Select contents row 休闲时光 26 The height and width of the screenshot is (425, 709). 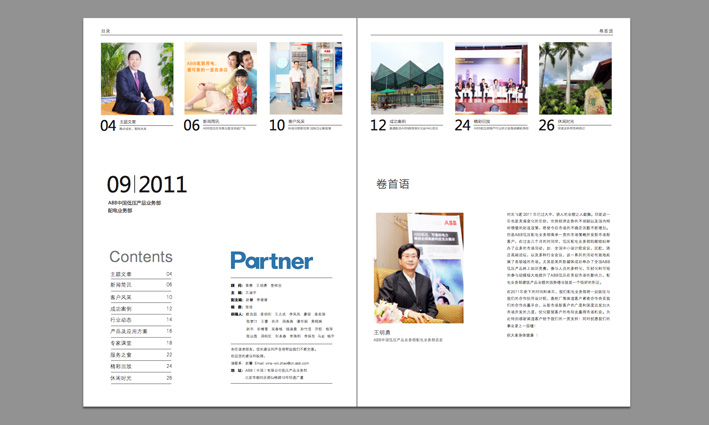141,378
